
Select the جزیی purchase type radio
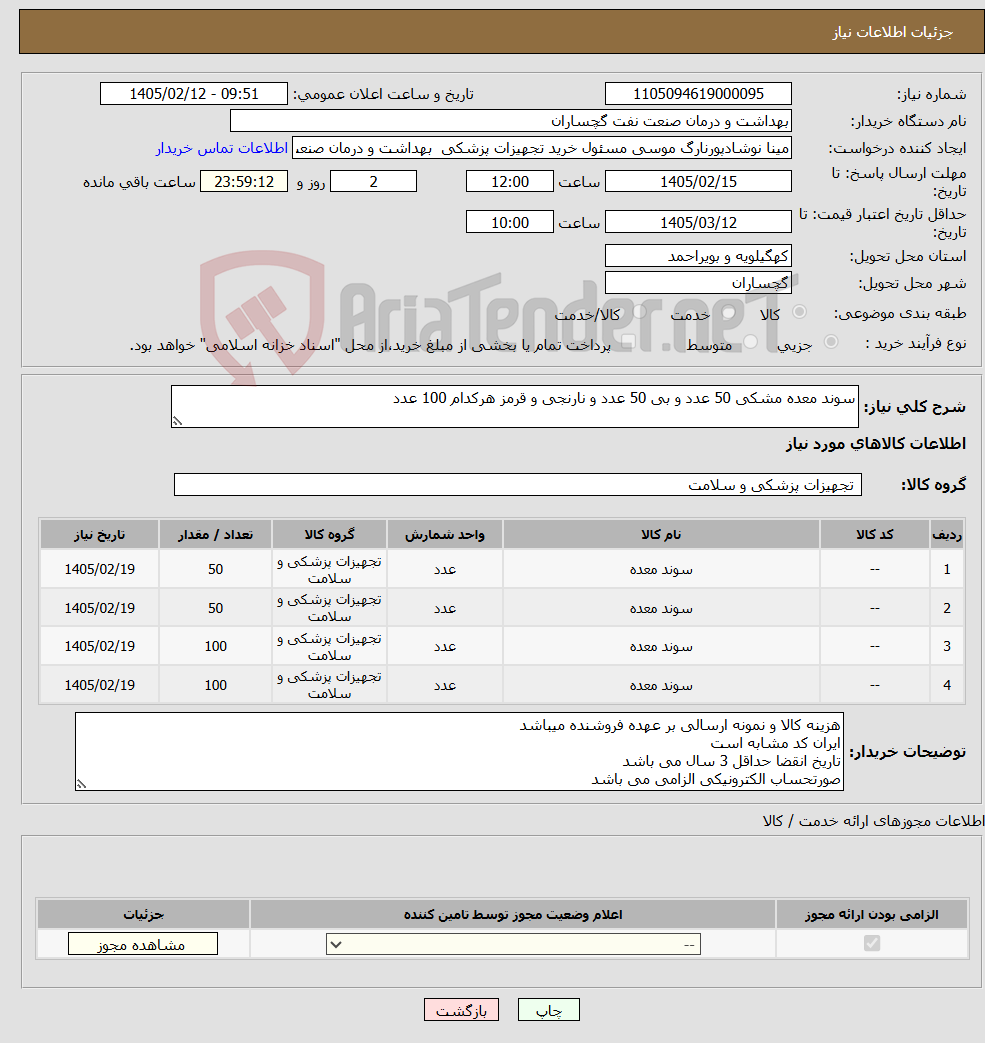[831, 343]
